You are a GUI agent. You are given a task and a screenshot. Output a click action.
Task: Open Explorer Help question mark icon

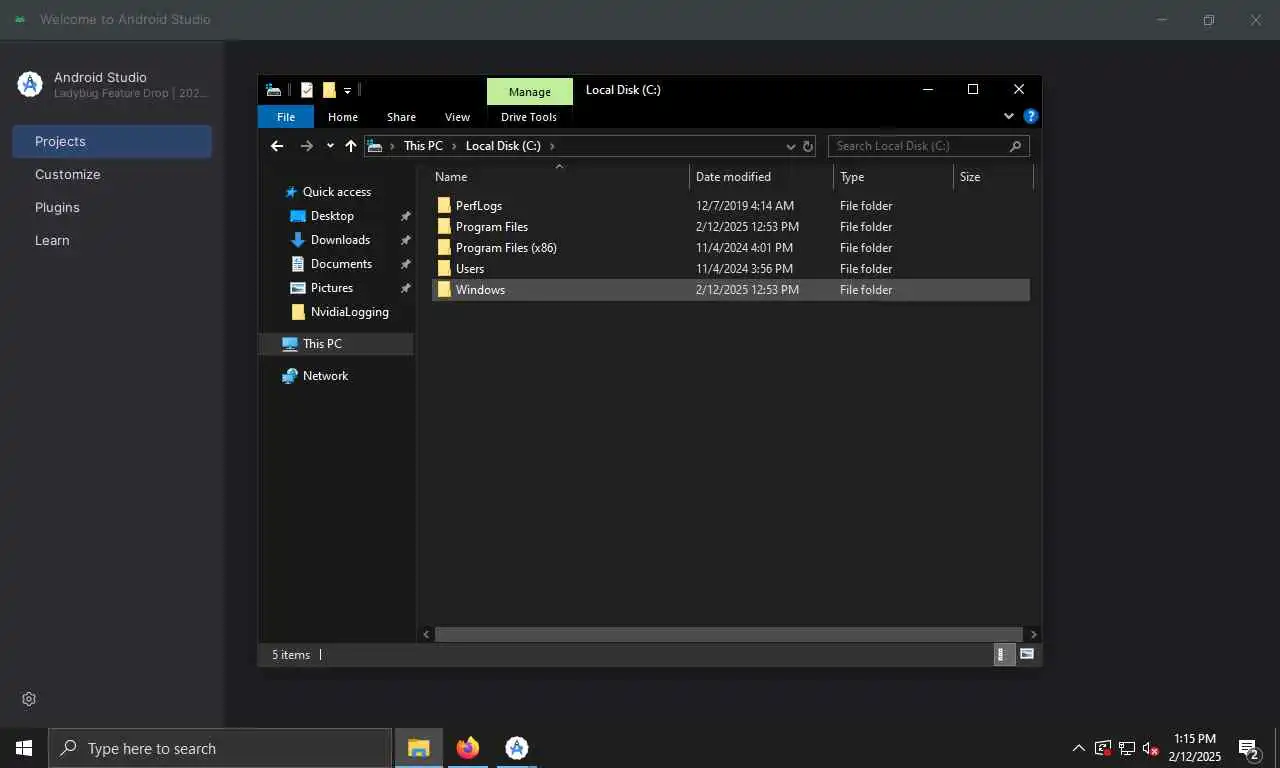point(1031,117)
